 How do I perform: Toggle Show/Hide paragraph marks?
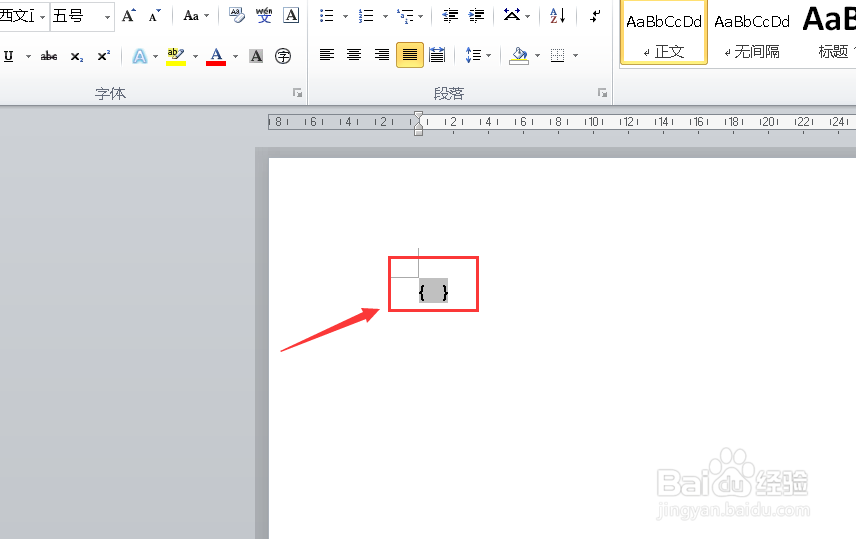pos(595,16)
